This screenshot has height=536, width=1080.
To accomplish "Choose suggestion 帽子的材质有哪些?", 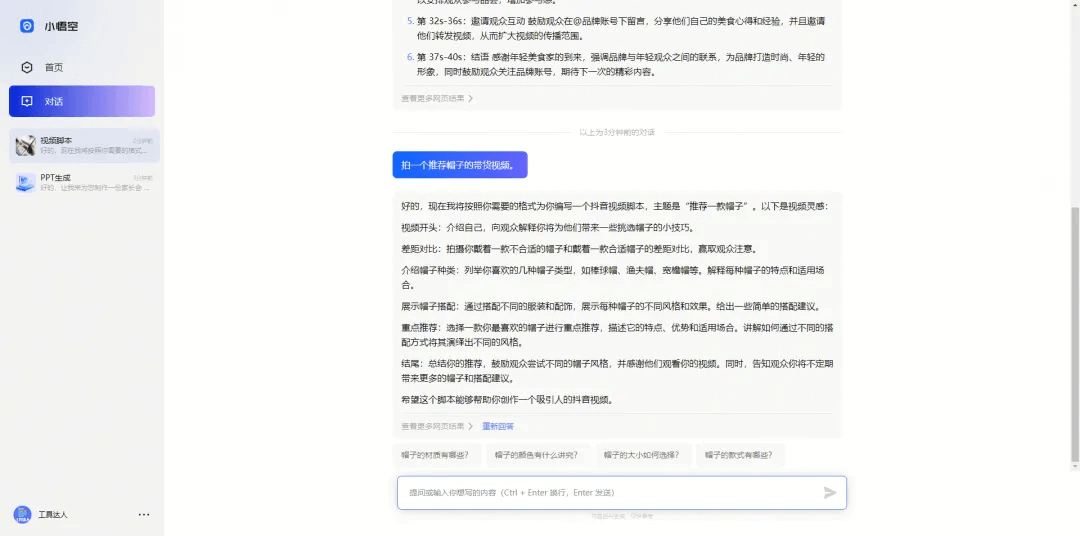I will click(x=435, y=455).
